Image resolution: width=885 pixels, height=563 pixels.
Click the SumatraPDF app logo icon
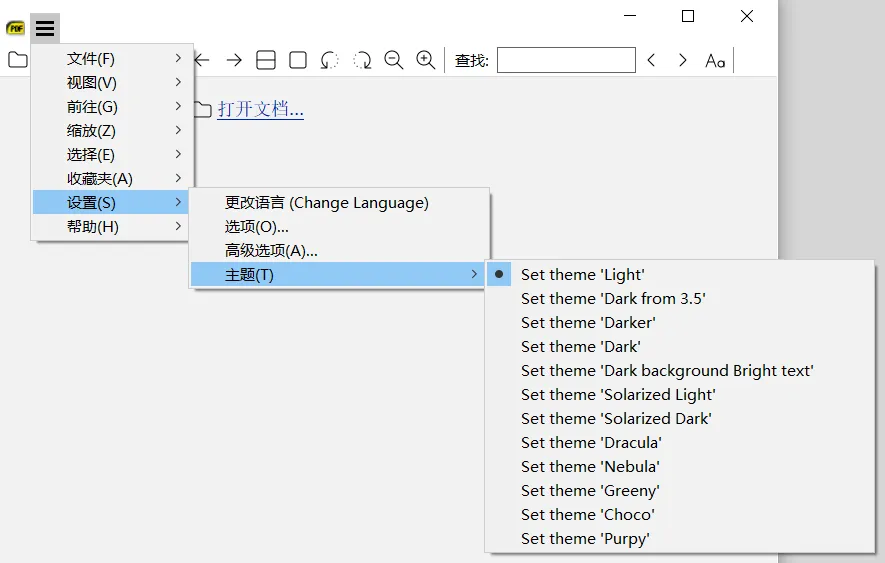pyautogui.click(x=15, y=28)
